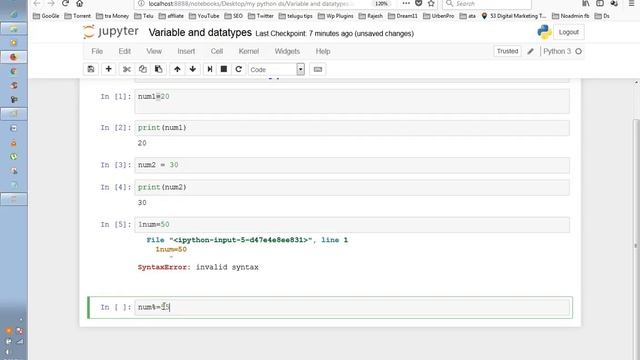This screenshot has height=360, width=640.
Task: Open 53 Digital Marketing bookmark
Action: [x=513, y=16]
